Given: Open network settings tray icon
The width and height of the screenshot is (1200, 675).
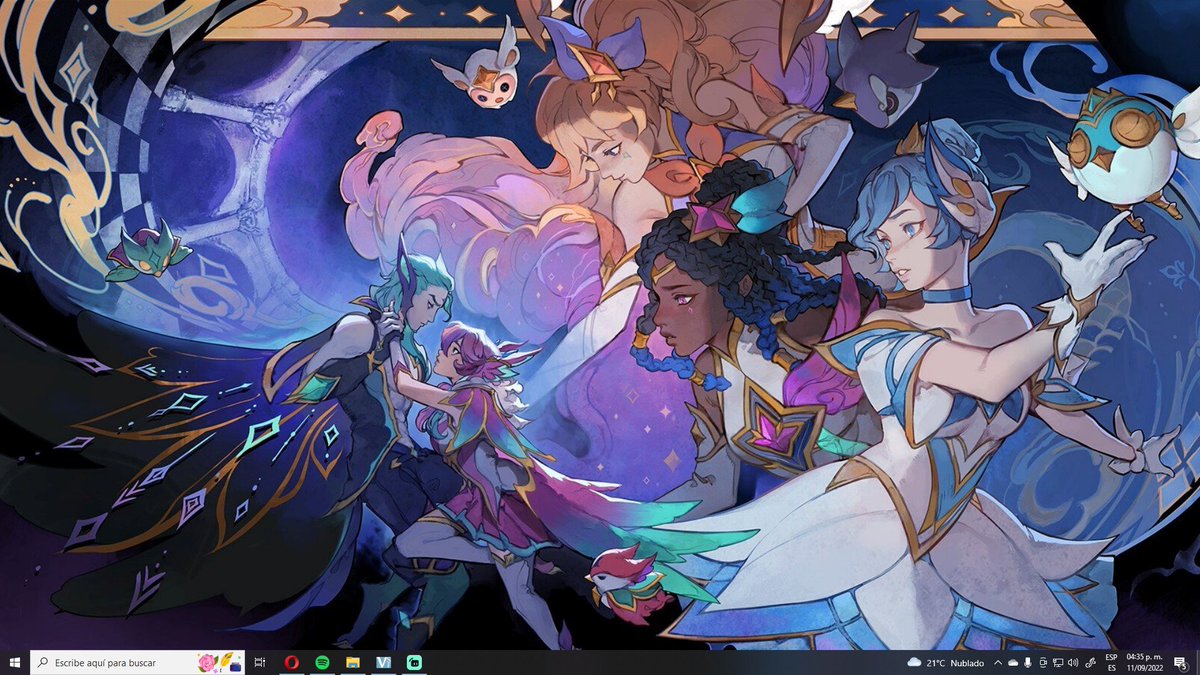Looking at the screenshot, I should click(x=1058, y=662).
